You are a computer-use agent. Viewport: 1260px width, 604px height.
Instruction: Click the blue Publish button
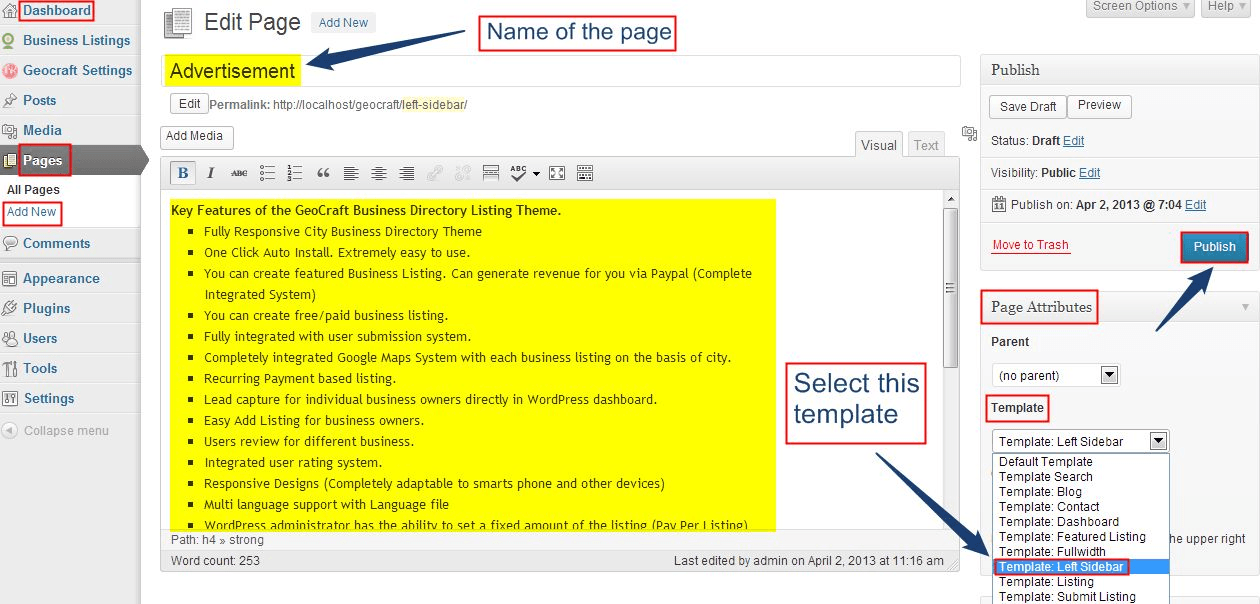[x=1215, y=247]
